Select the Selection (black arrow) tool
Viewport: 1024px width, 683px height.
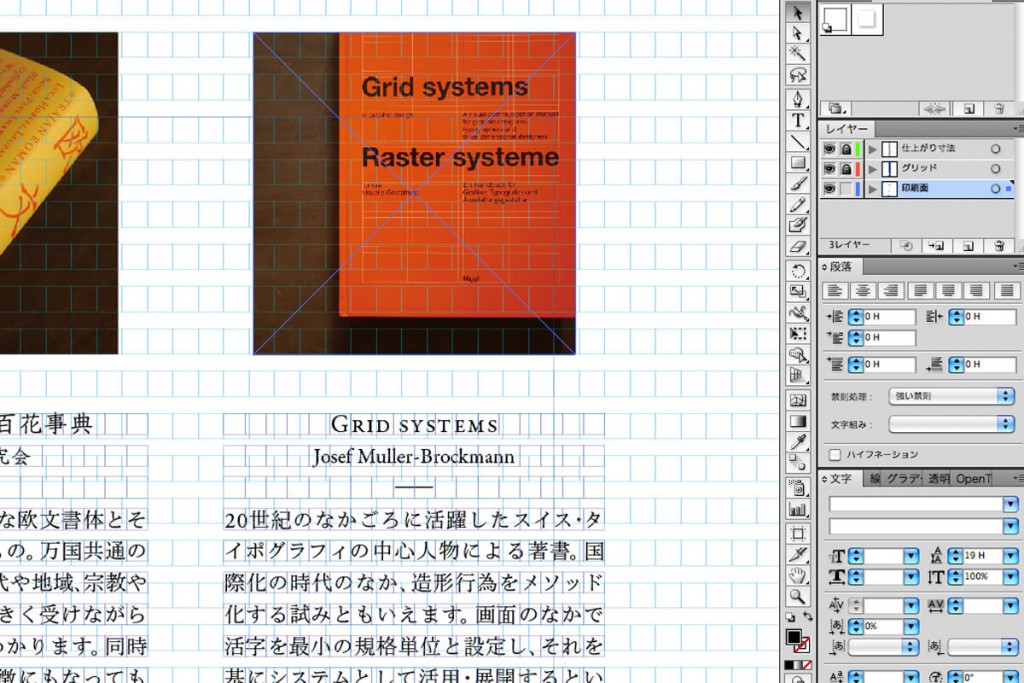[797, 12]
